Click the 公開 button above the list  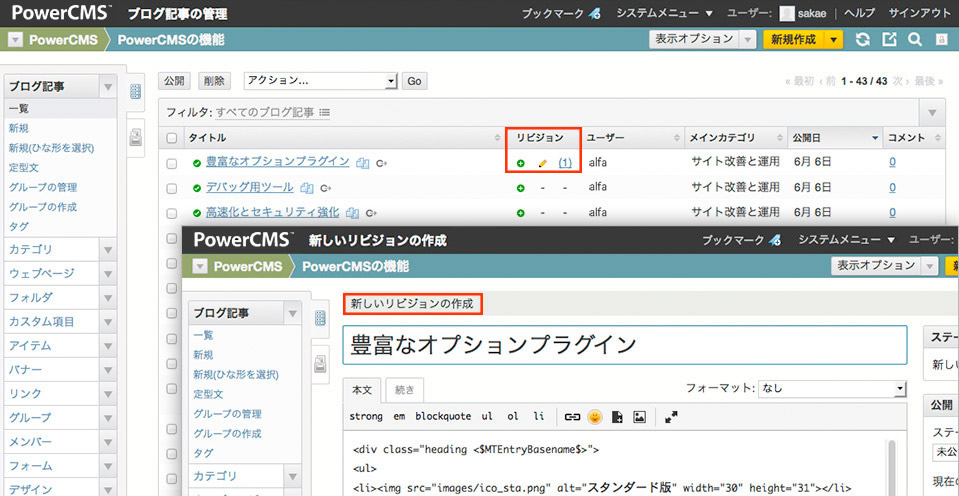(x=174, y=81)
